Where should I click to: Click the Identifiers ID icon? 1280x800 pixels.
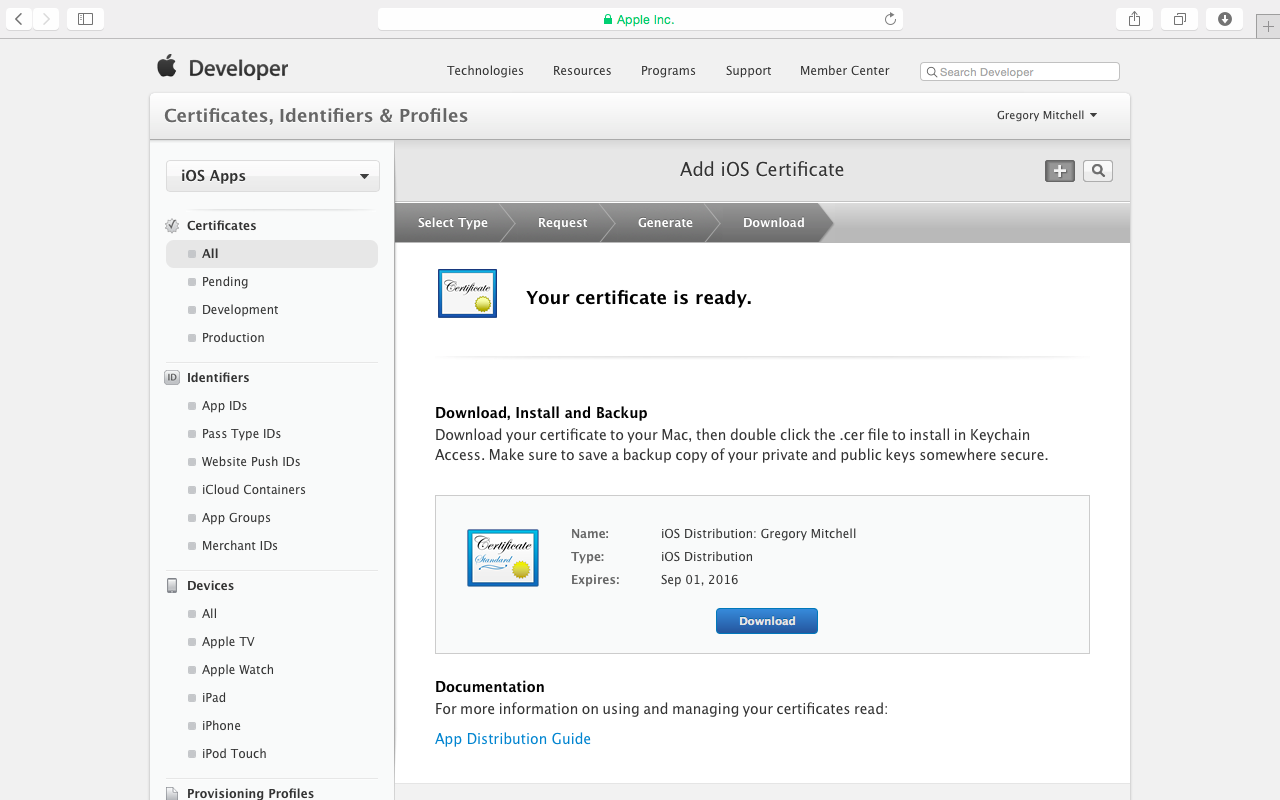click(172, 378)
